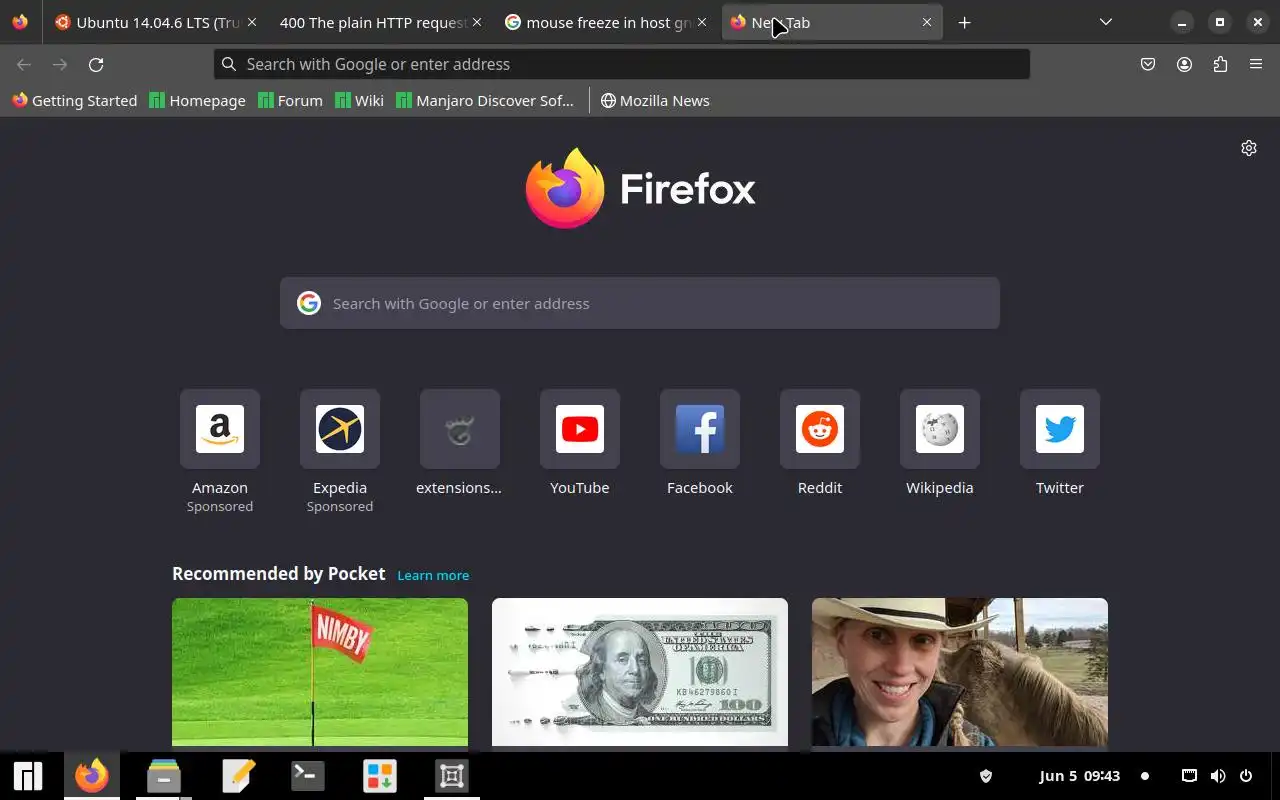Image resolution: width=1280 pixels, height=800 pixels.
Task: Go forward one page
Action: coord(60,64)
